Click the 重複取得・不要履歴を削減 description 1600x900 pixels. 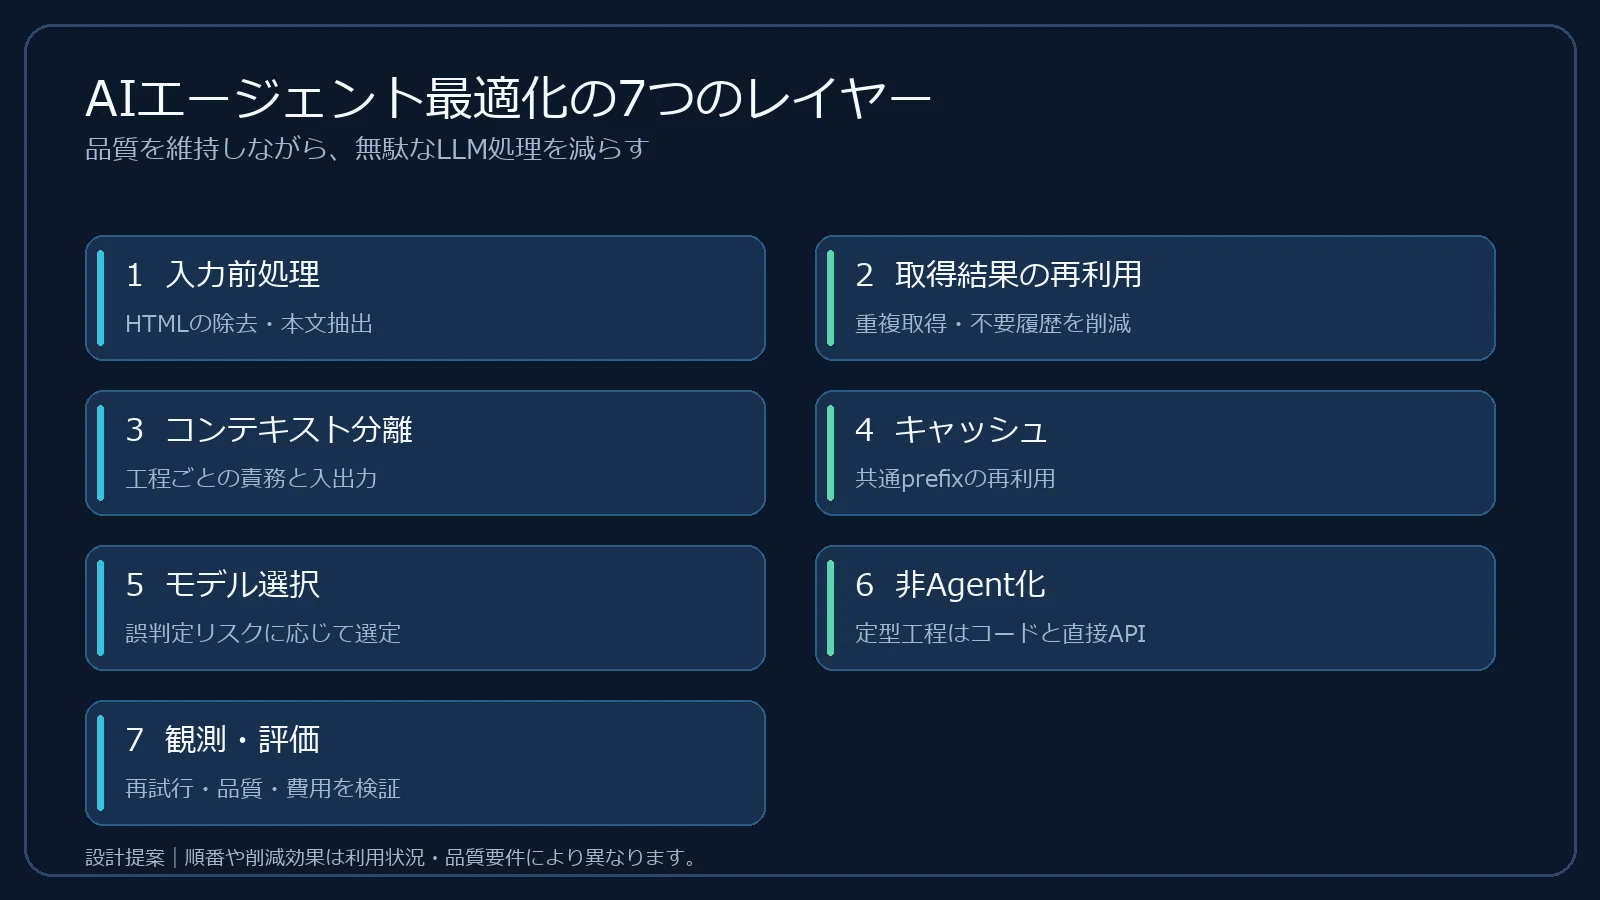click(x=993, y=324)
